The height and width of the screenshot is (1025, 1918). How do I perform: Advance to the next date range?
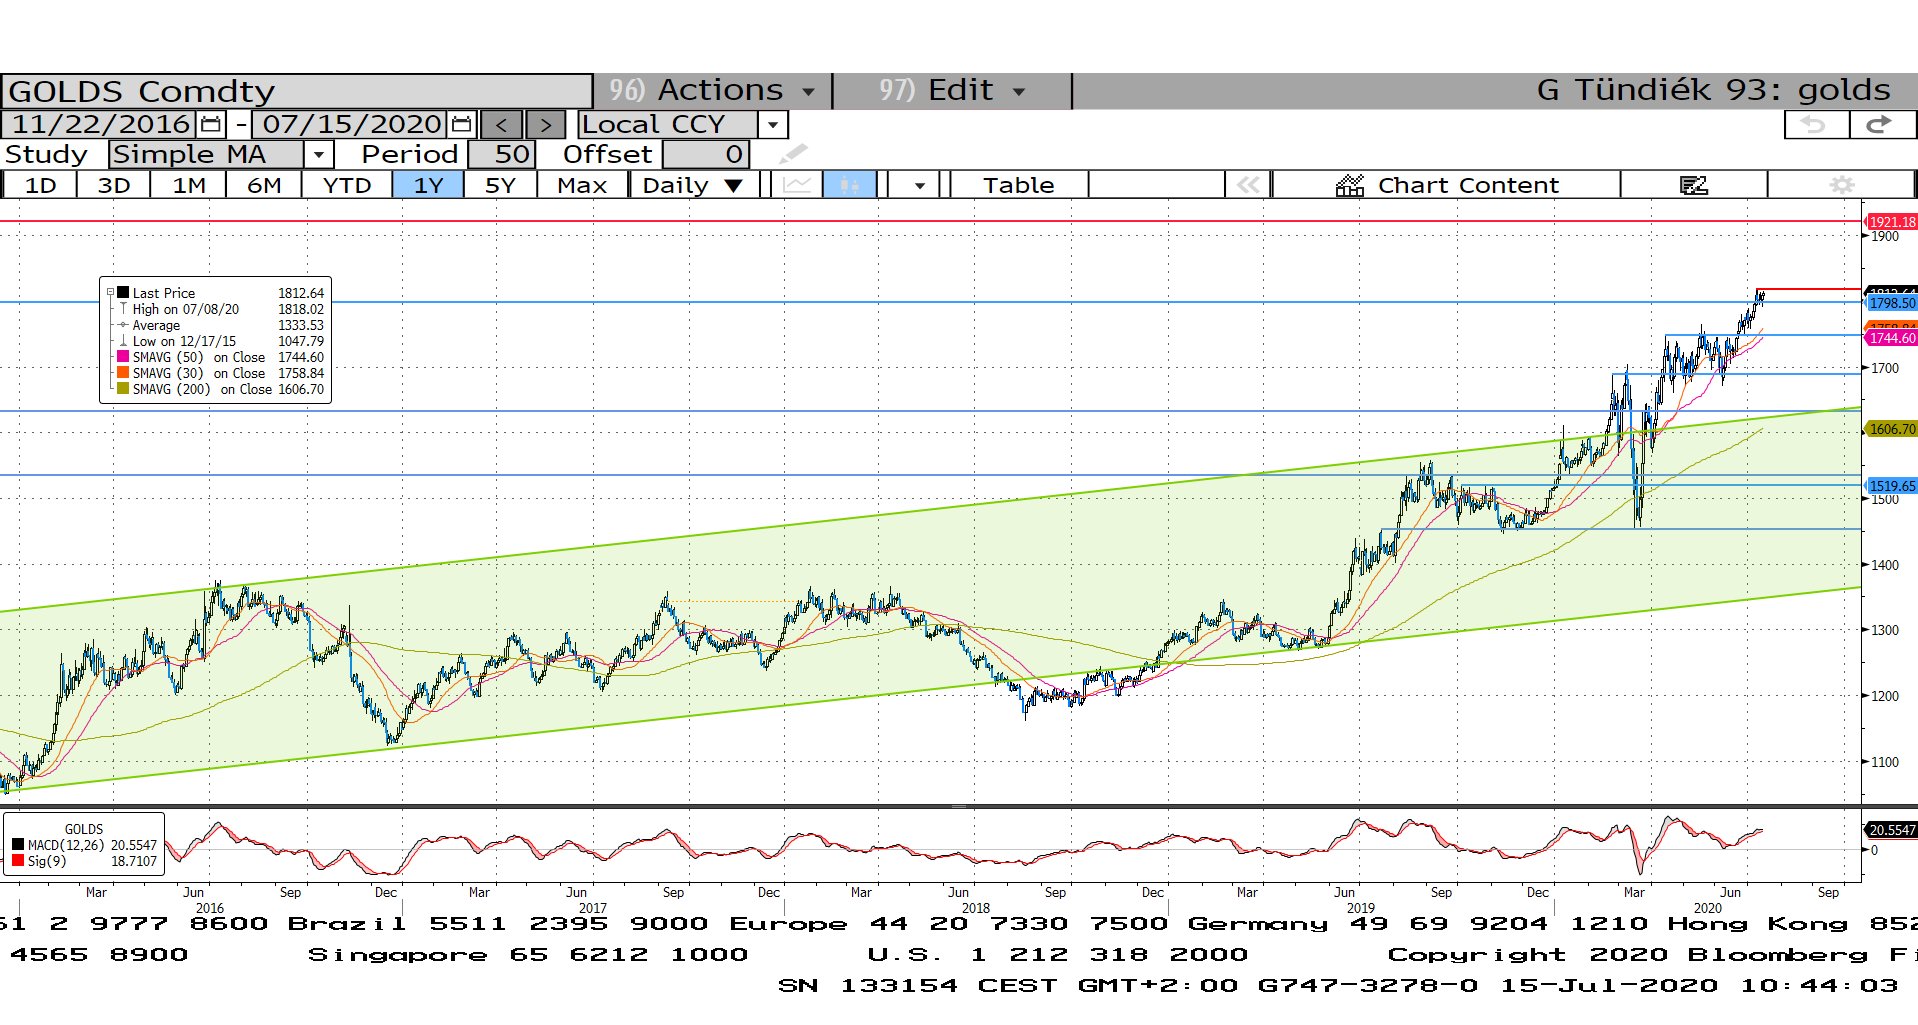[x=545, y=125]
